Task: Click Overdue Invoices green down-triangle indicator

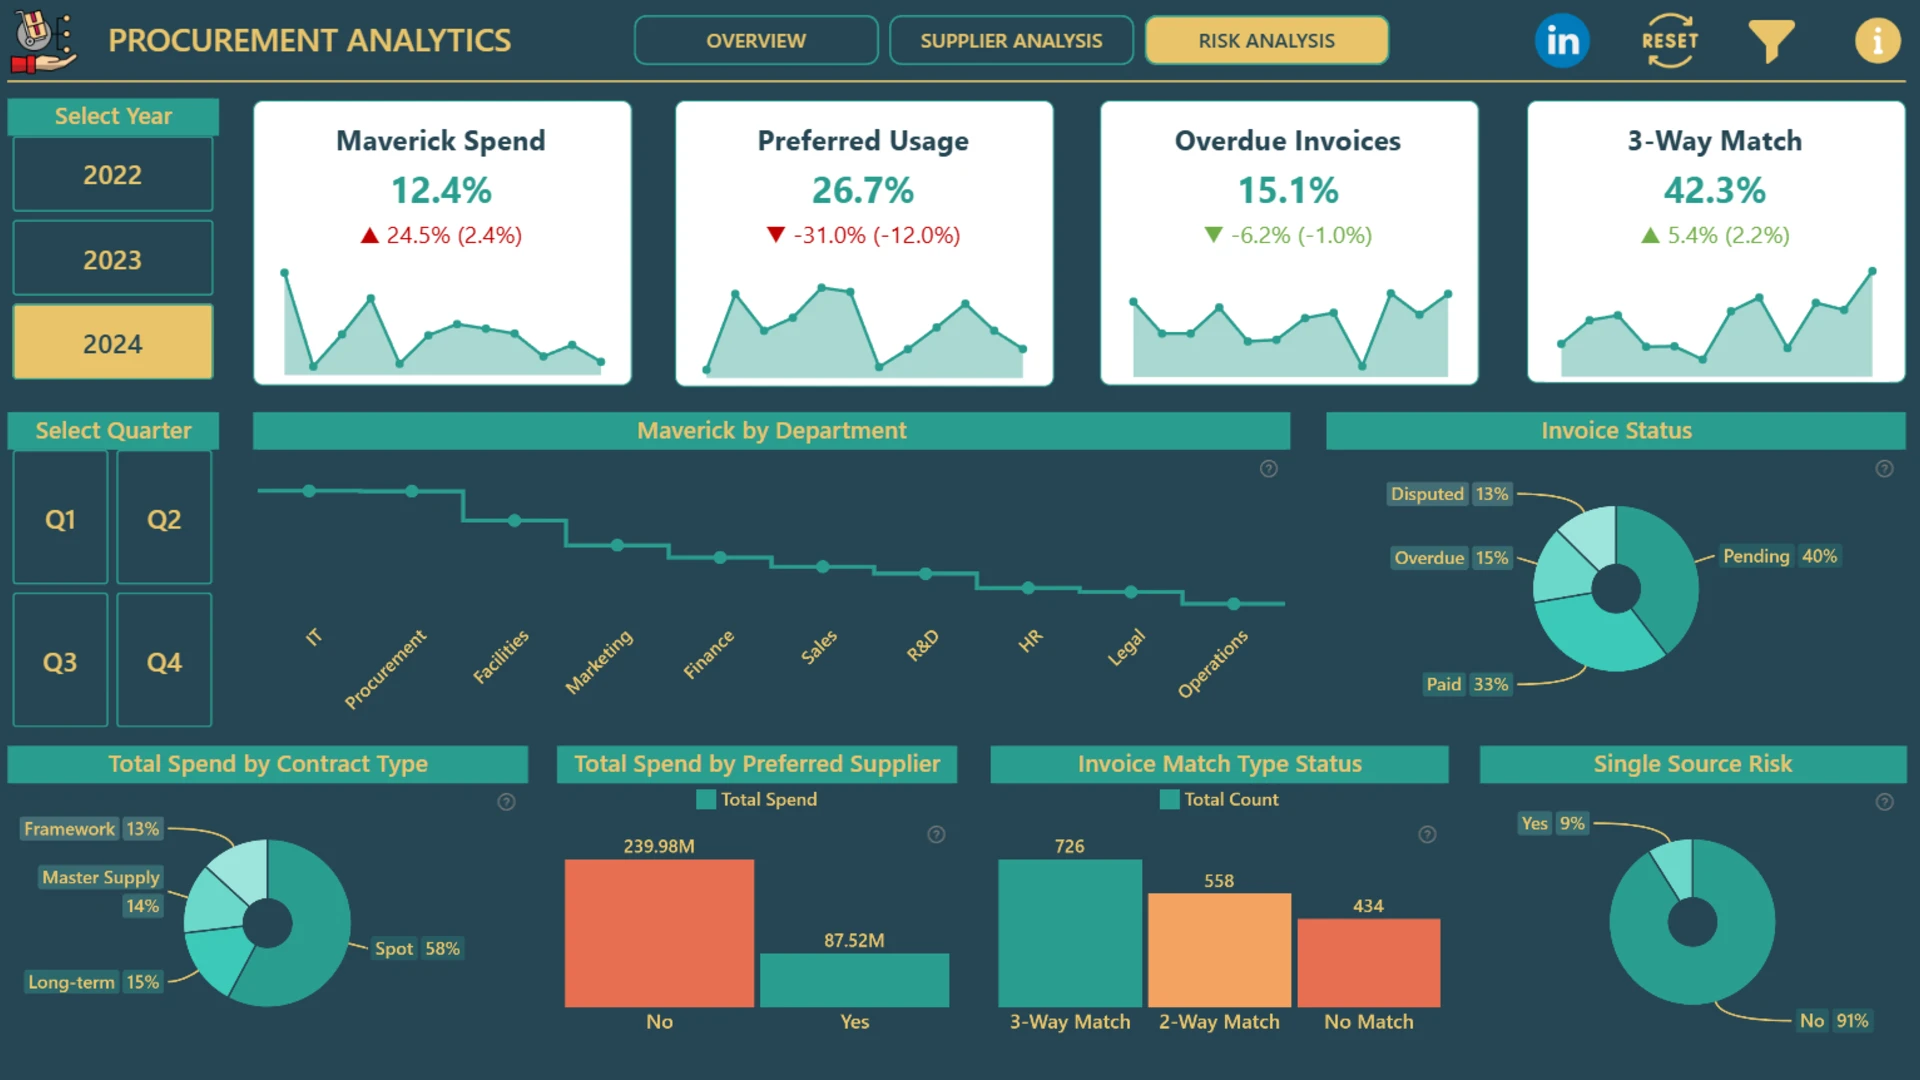Action: pos(1213,235)
